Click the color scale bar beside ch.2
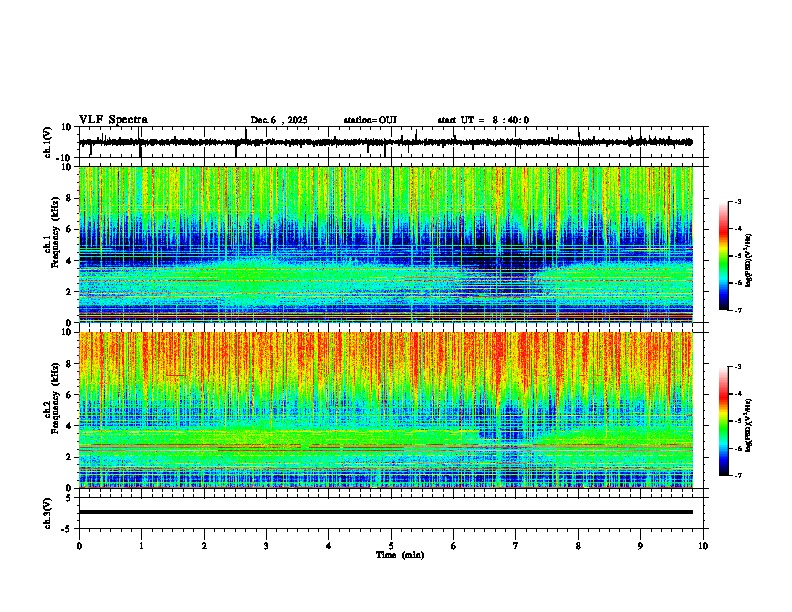This screenshot has width=792, height=612. (x=724, y=421)
